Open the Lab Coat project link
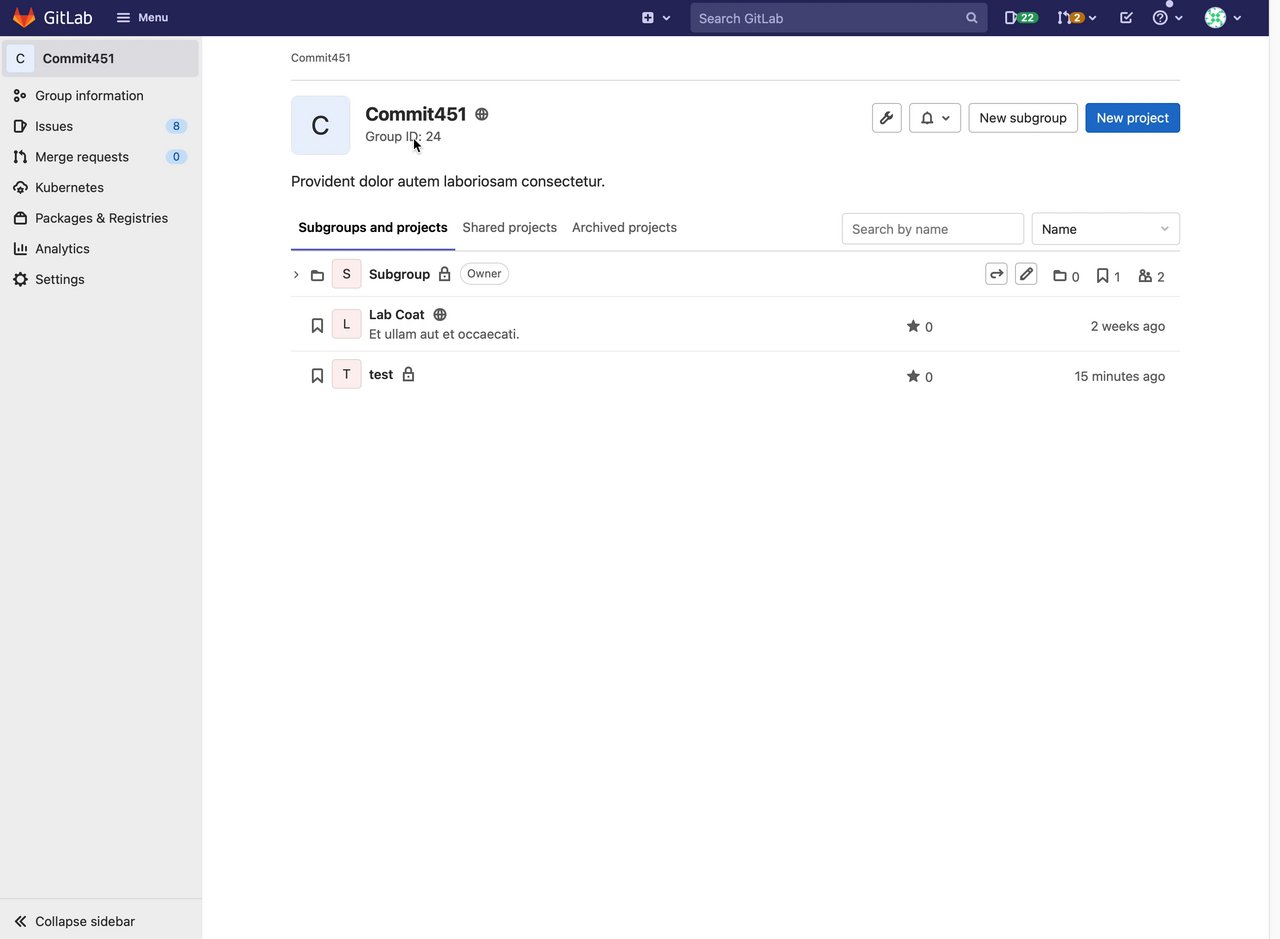Screen dimensions: 1280x939 click(397, 315)
